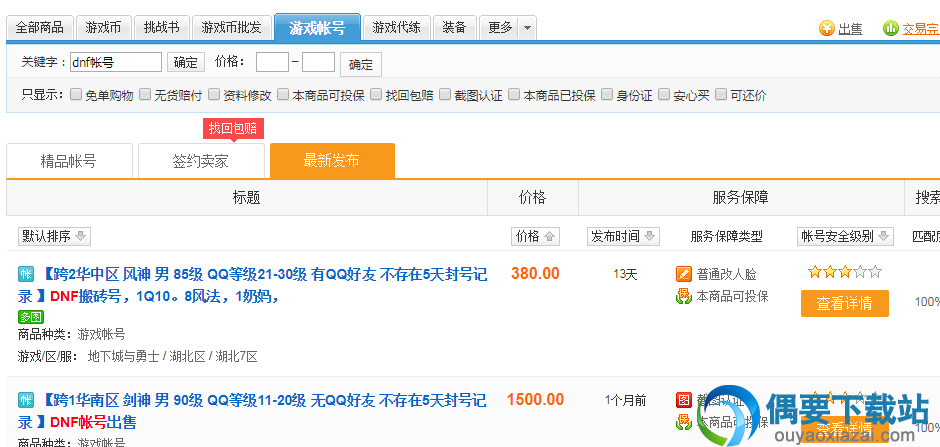Click the orange pencil icon beside 普通改人脸
This screenshot has height=447, width=940.
pos(683,274)
